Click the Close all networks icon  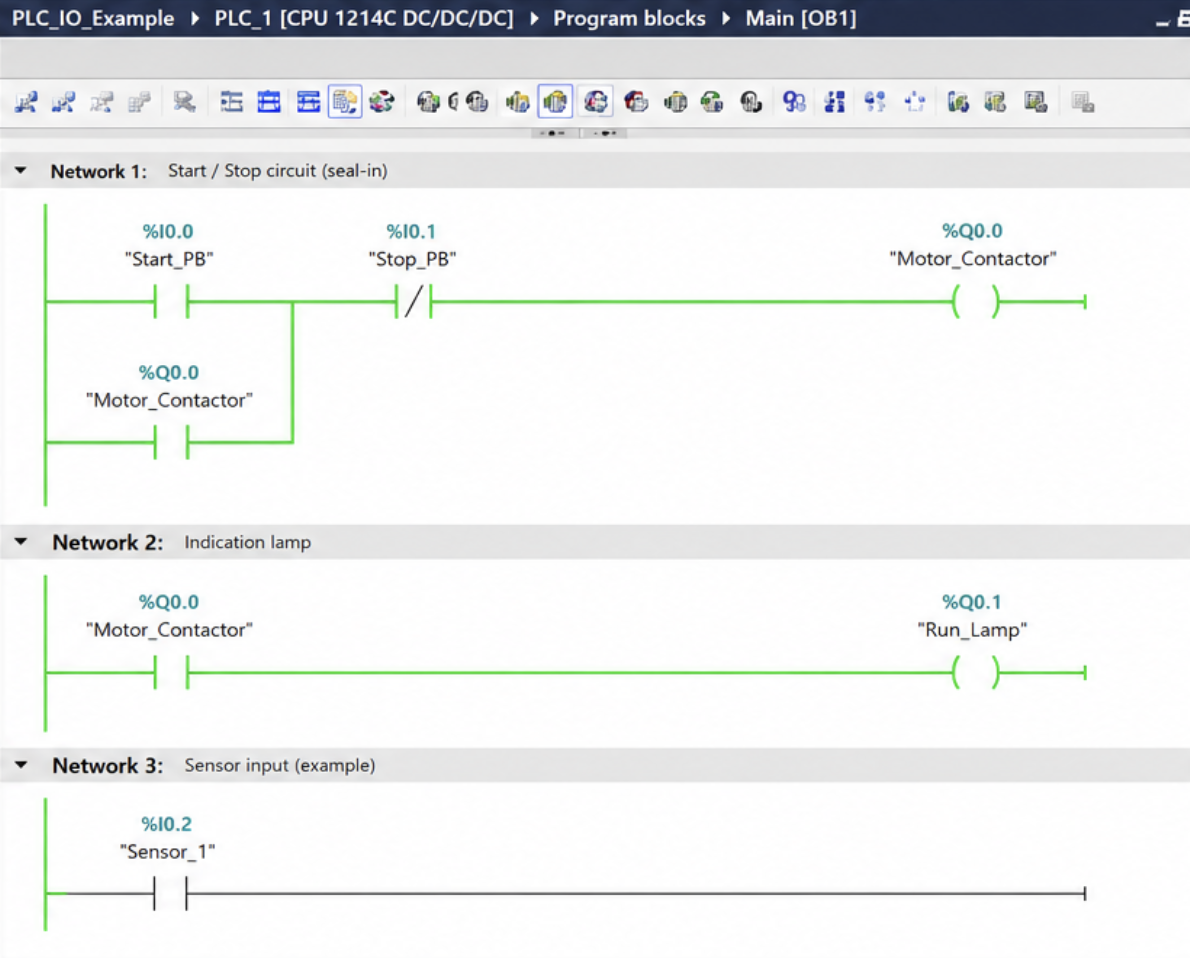coord(269,102)
